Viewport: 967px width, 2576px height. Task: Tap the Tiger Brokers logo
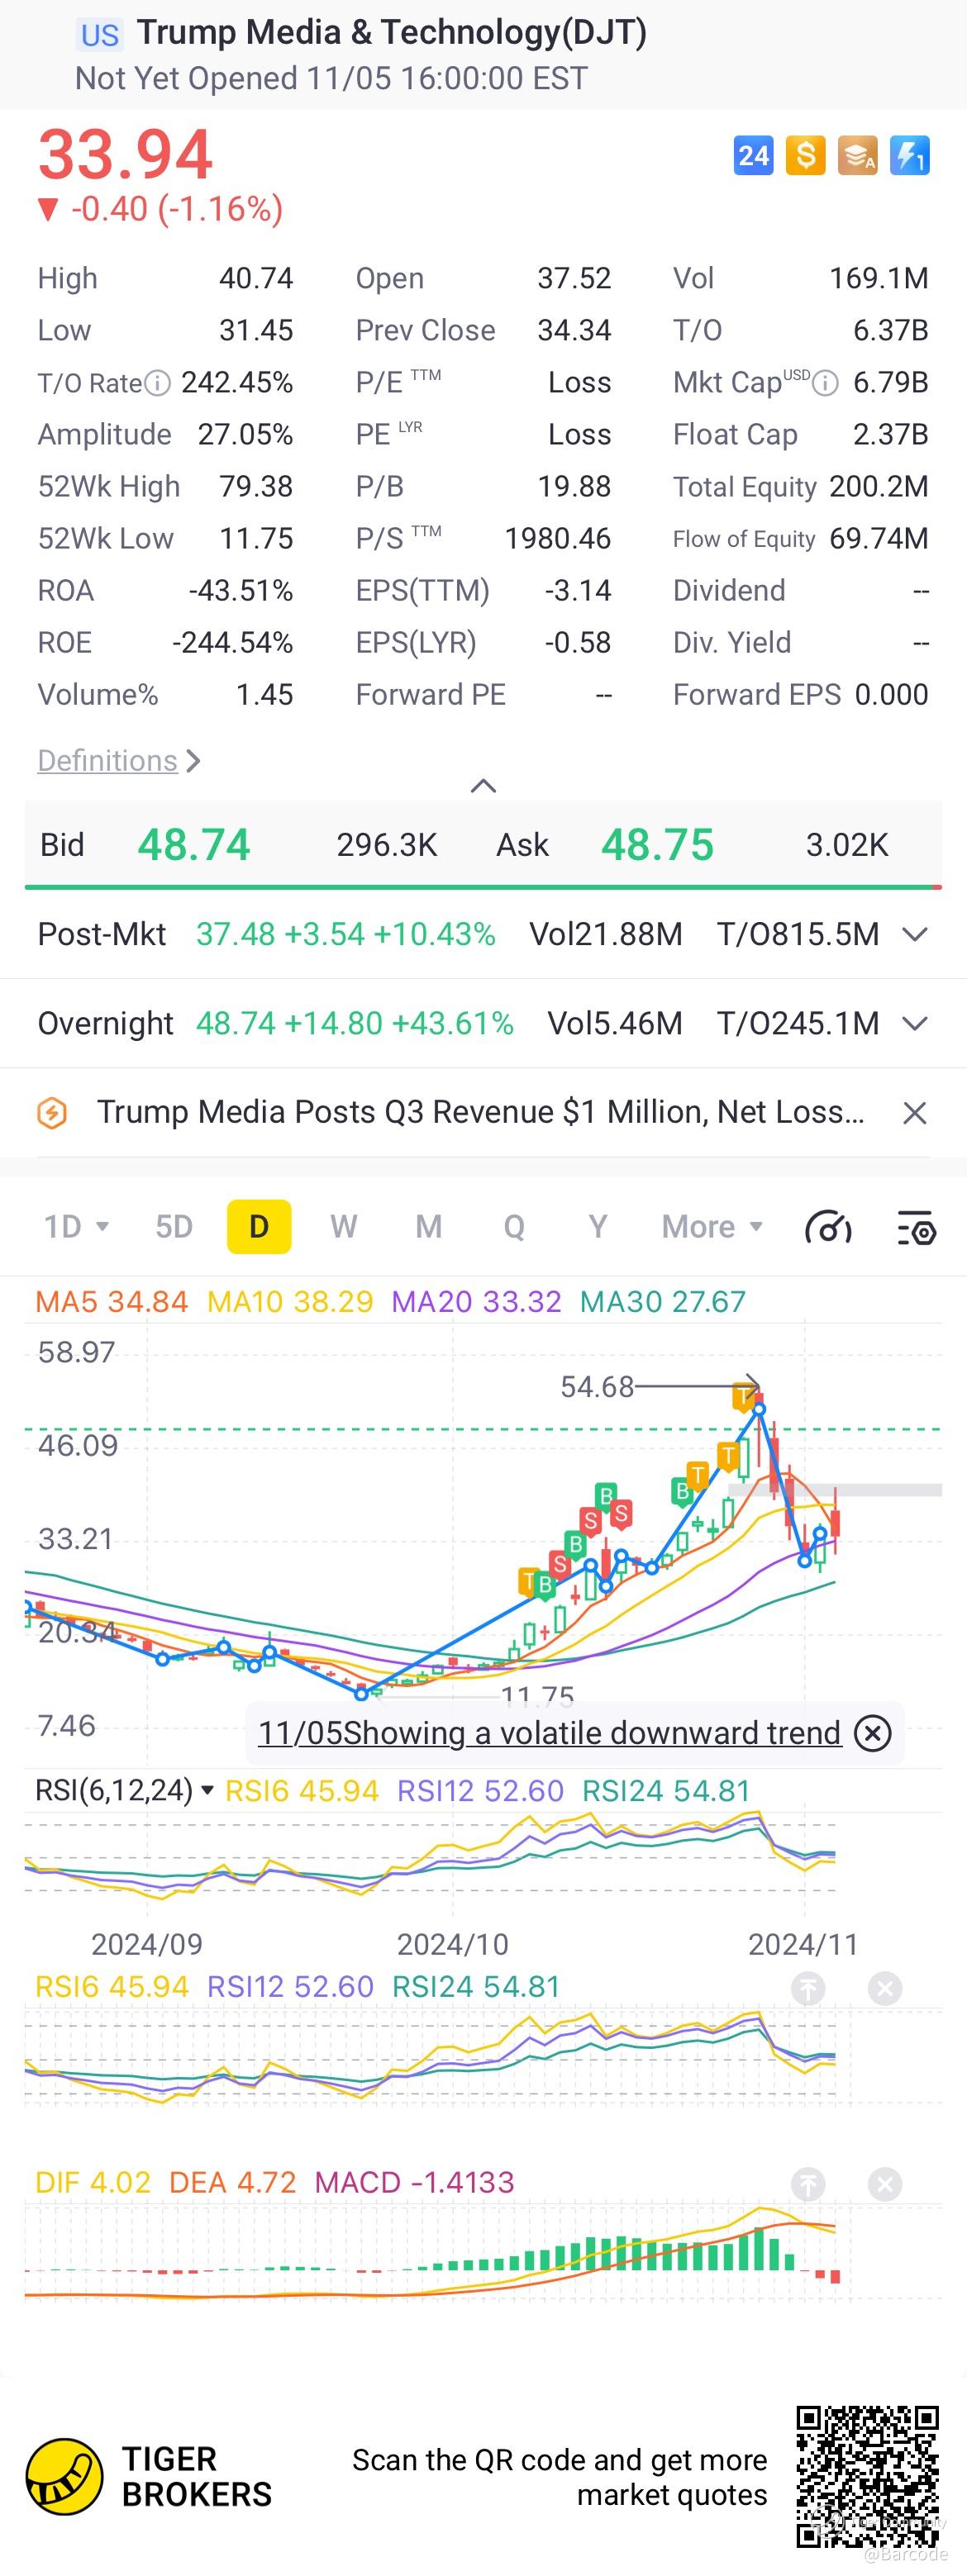(x=64, y=2477)
